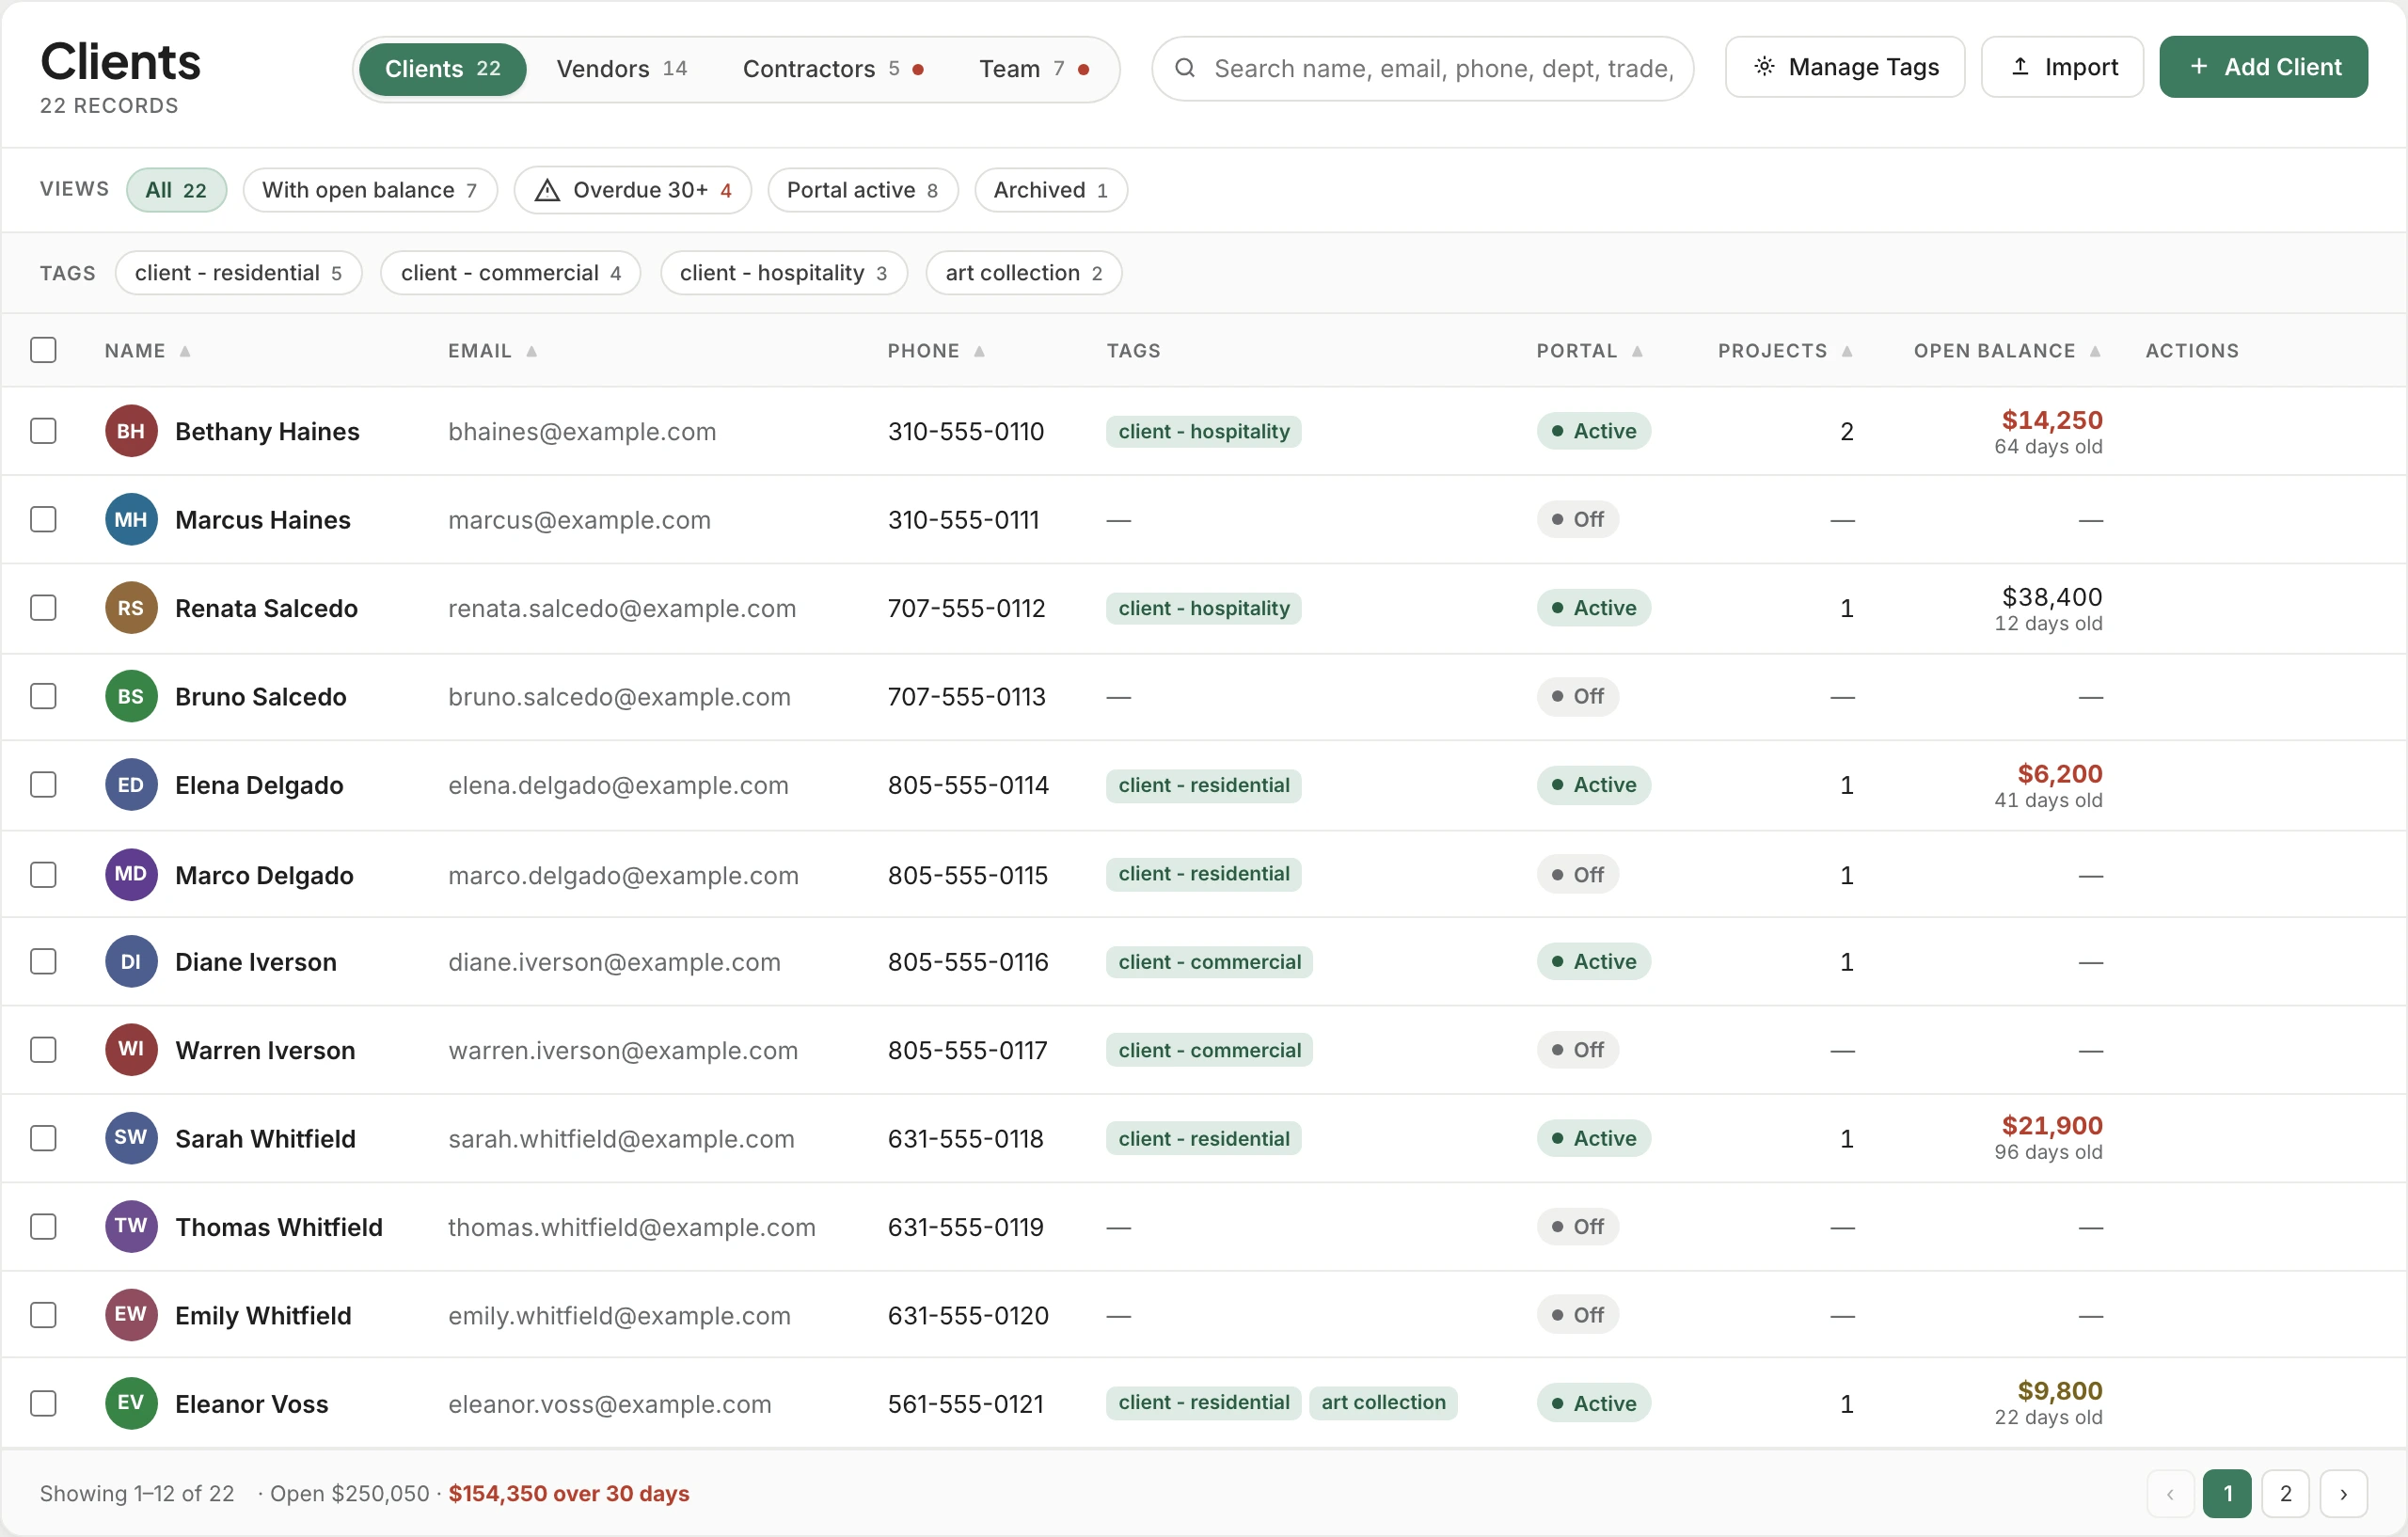Focus the search name, email field
2408x1537 pixels.
(1423, 68)
